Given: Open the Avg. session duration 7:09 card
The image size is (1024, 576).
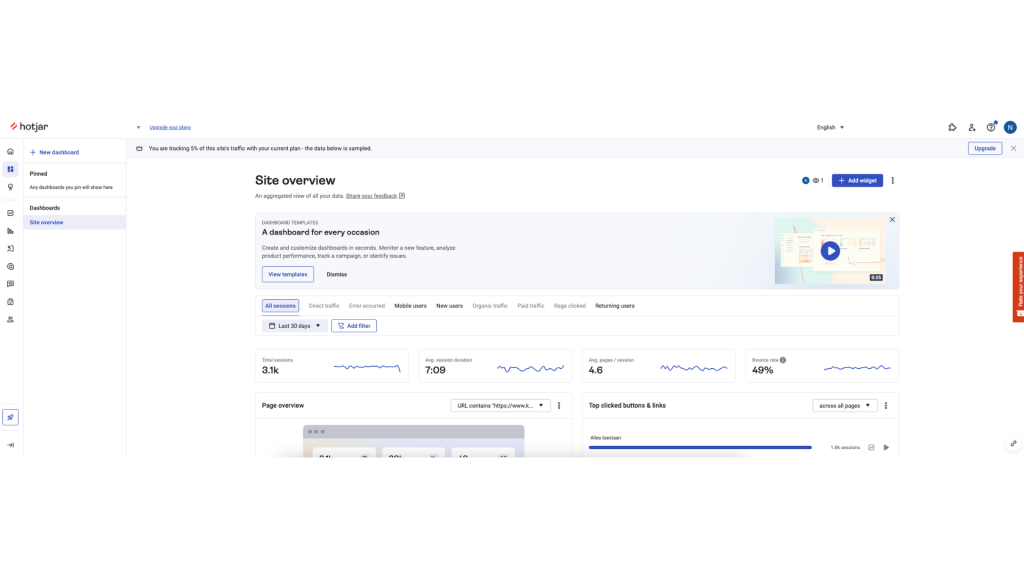Looking at the screenshot, I should pos(495,366).
